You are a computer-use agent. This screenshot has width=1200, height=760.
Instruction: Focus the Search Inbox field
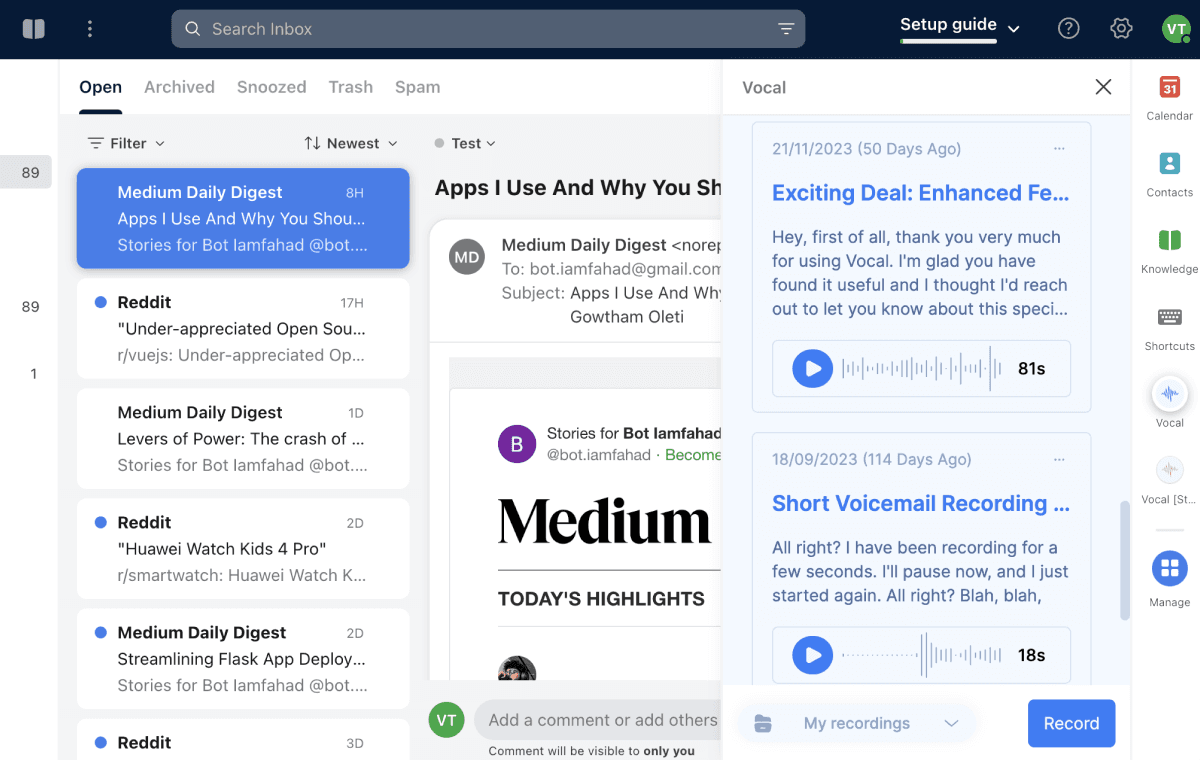[x=488, y=29]
